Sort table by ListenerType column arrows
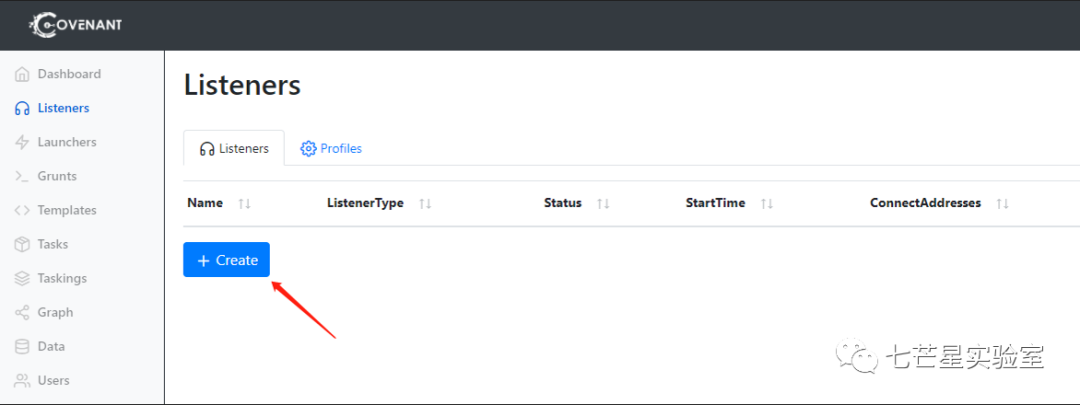This screenshot has width=1080, height=405. pyautogui.click(x=425, y=204)
